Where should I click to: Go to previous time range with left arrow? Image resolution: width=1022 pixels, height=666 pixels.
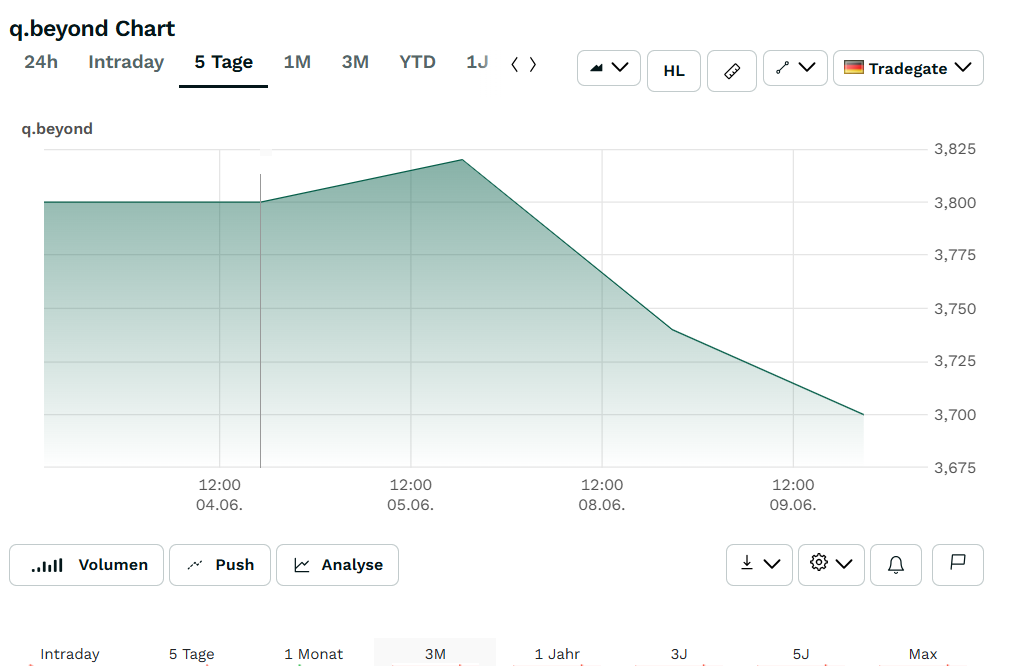515,65
